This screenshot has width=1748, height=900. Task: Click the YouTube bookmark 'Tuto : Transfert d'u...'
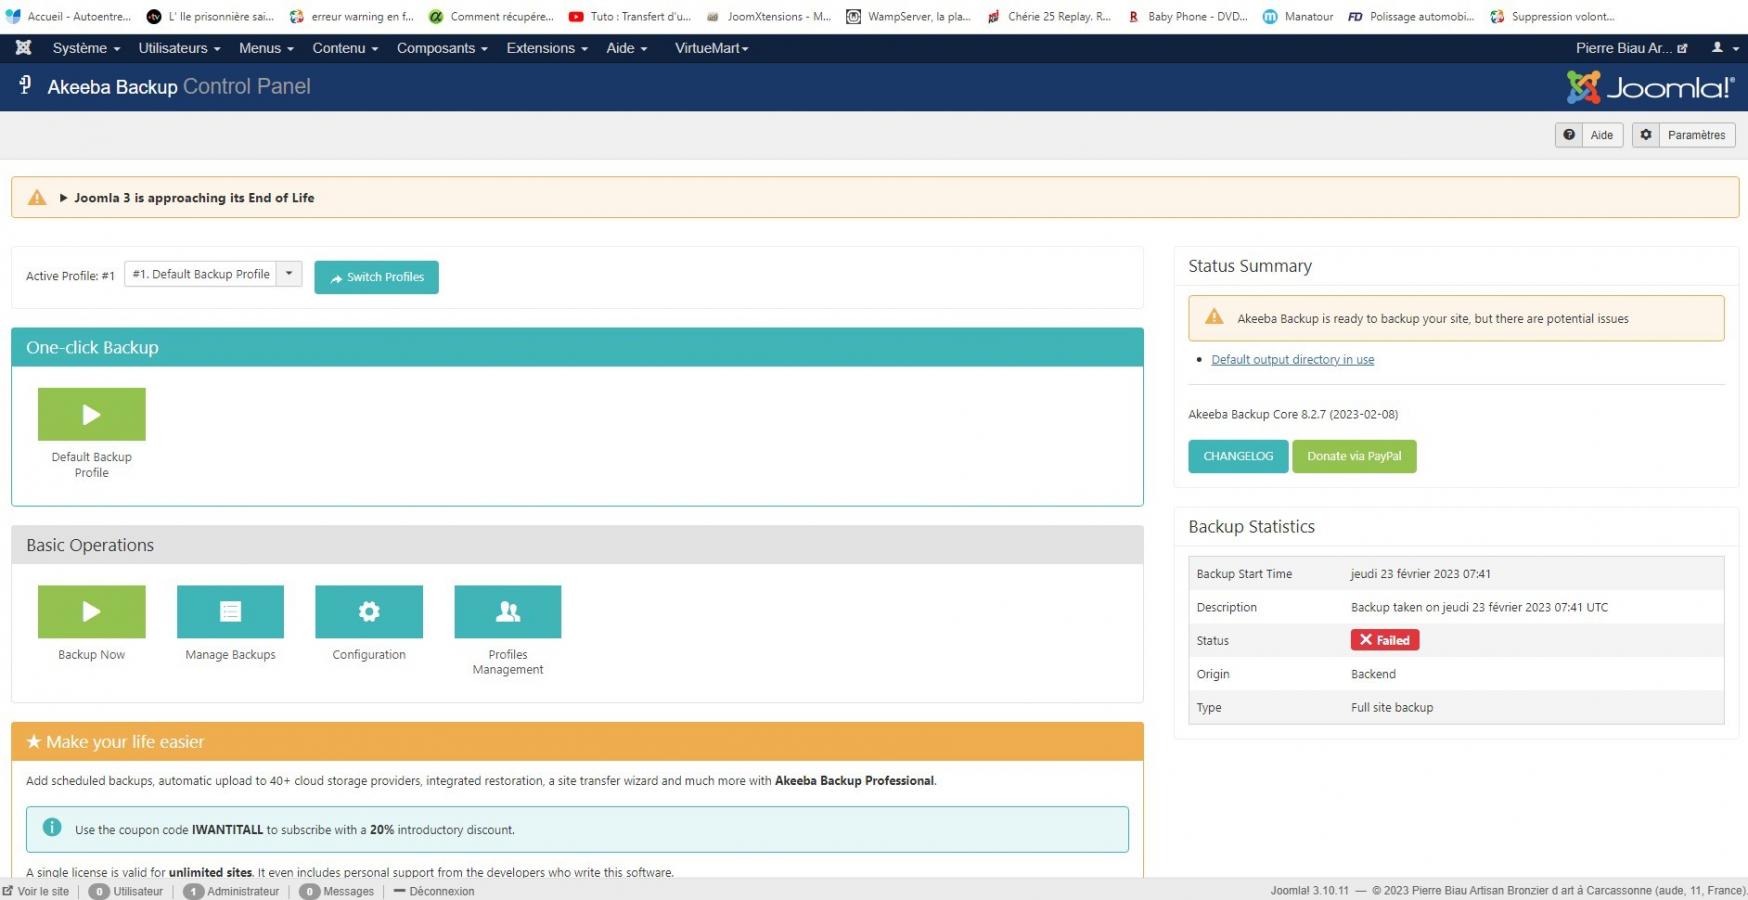(x=630, y=17)
